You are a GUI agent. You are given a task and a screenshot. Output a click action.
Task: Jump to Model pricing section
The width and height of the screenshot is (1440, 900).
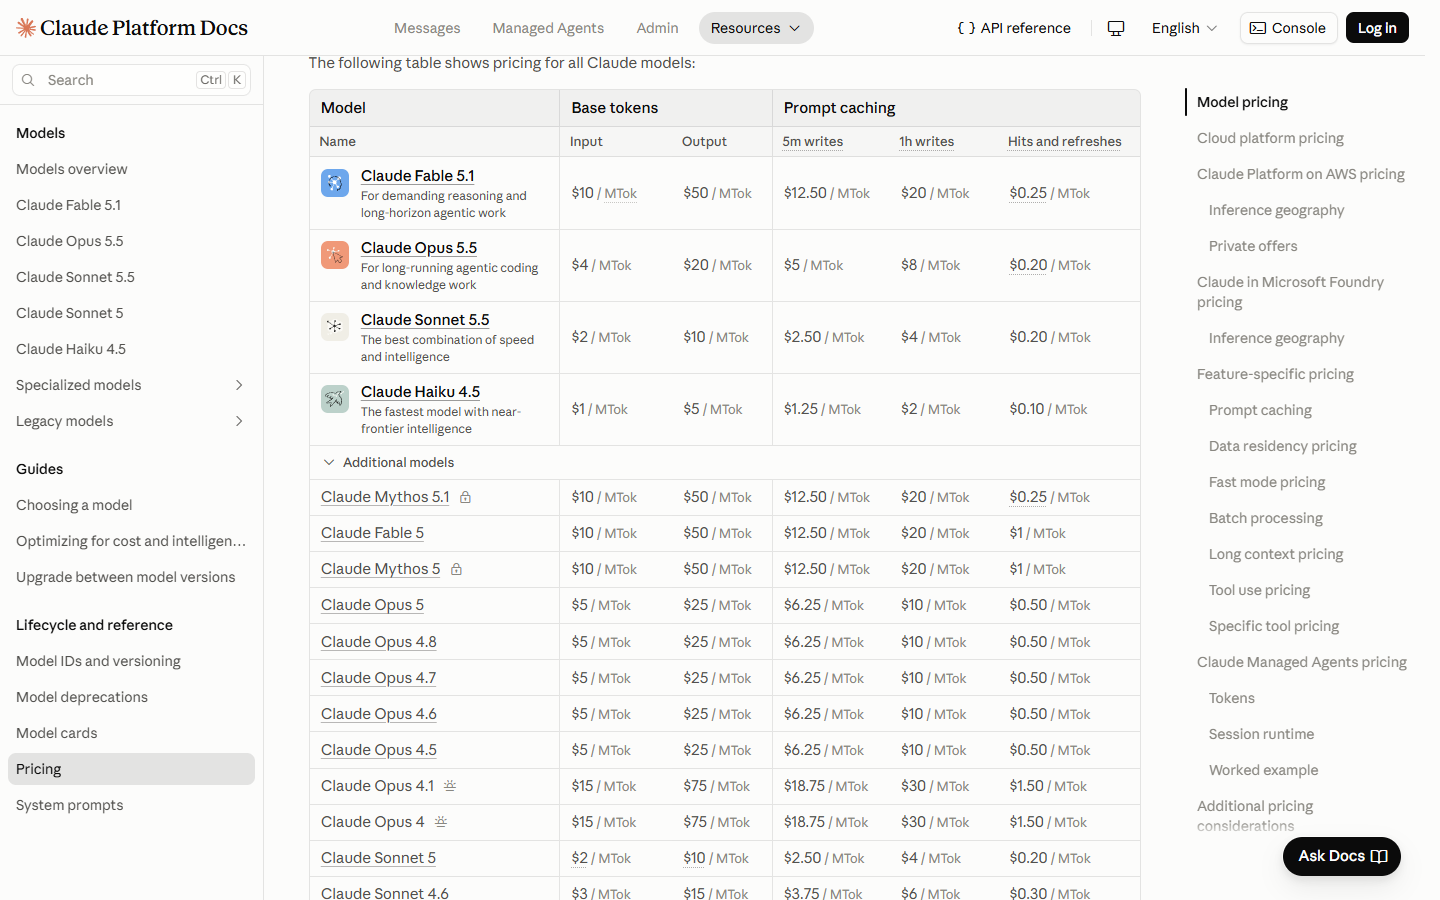tap(1242, 102)
